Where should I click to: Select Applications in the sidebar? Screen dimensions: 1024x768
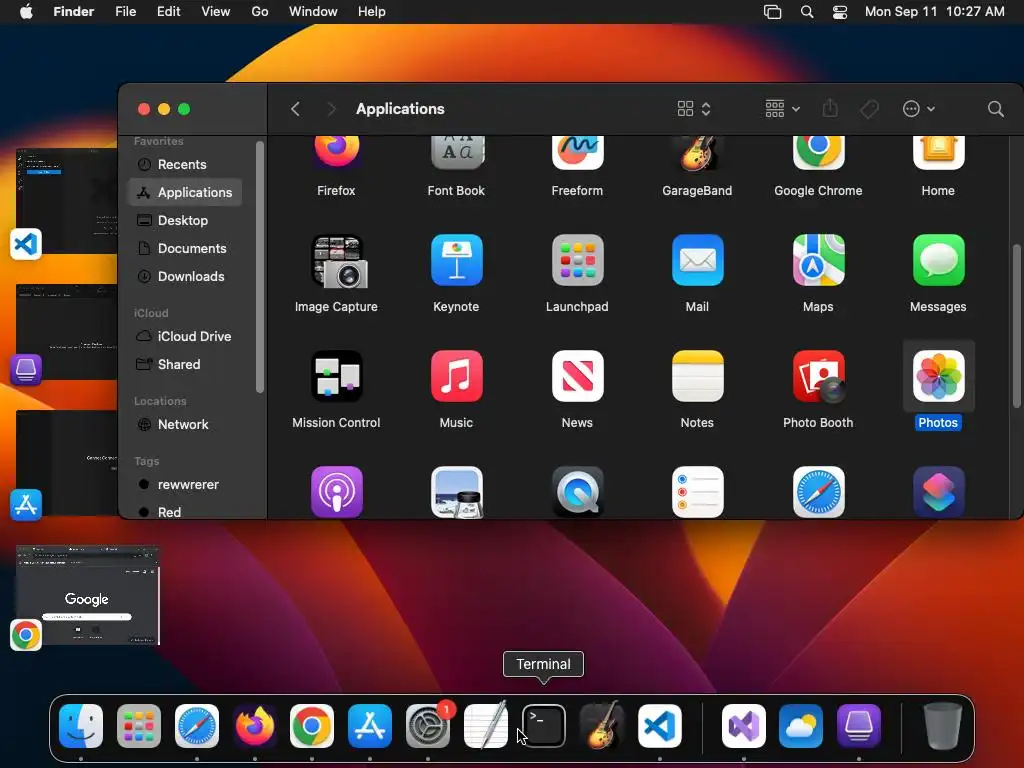pos(185,192)
